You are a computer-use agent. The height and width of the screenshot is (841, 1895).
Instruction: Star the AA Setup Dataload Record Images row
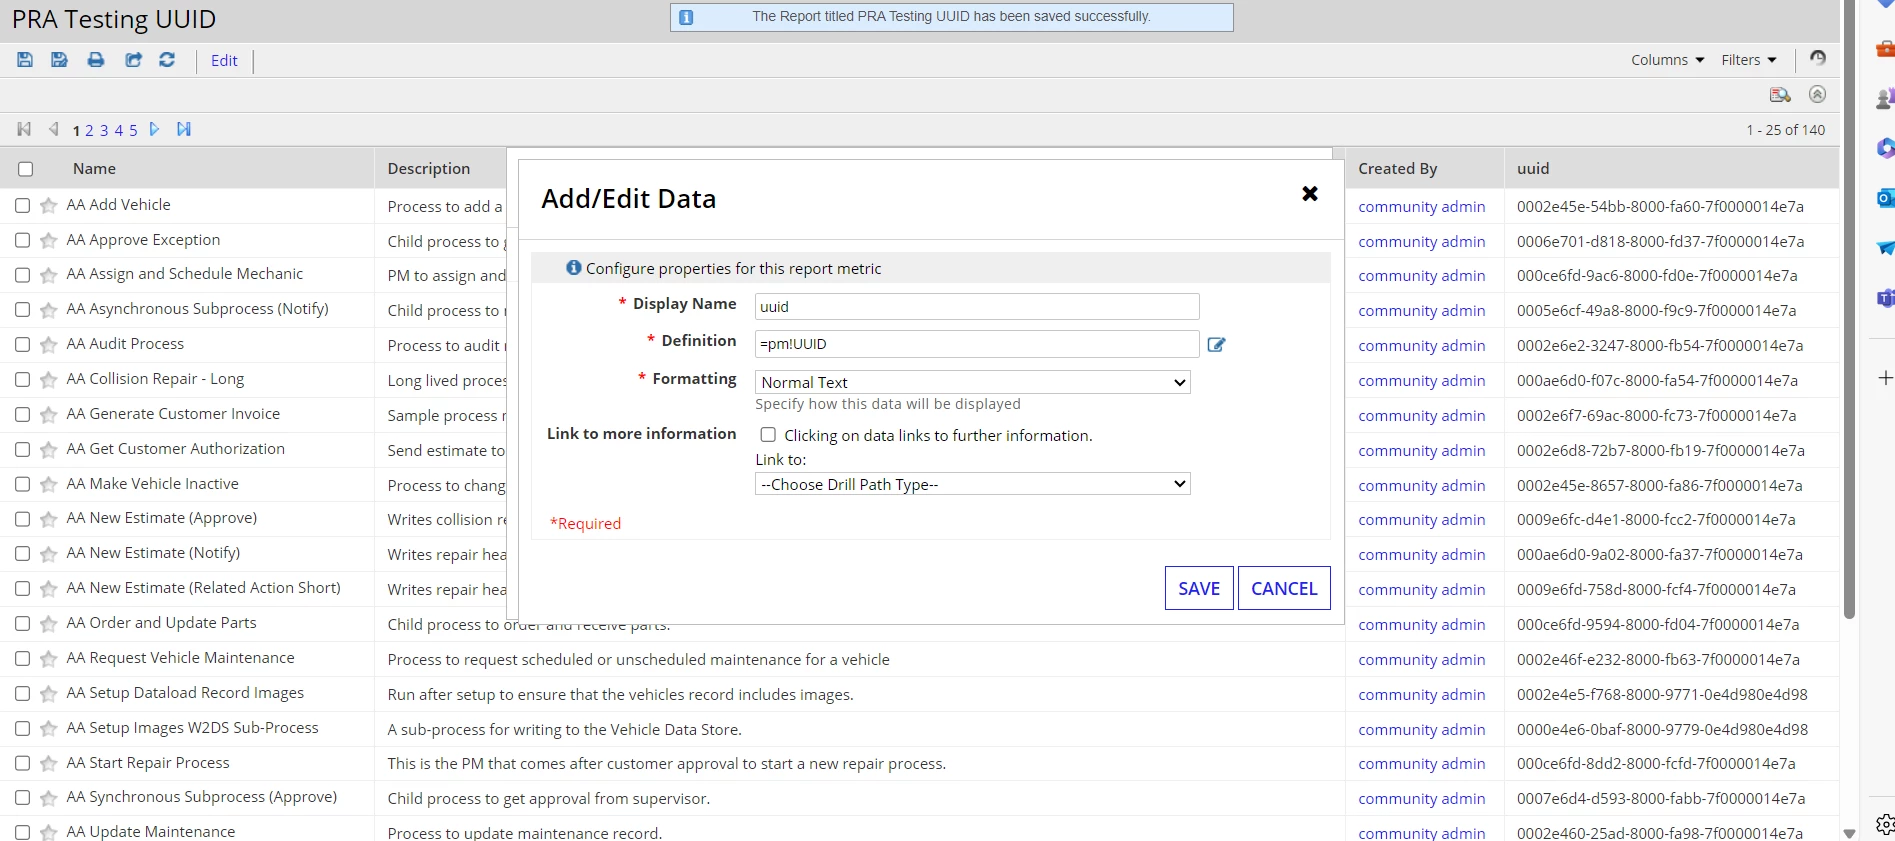pos(48,694)
